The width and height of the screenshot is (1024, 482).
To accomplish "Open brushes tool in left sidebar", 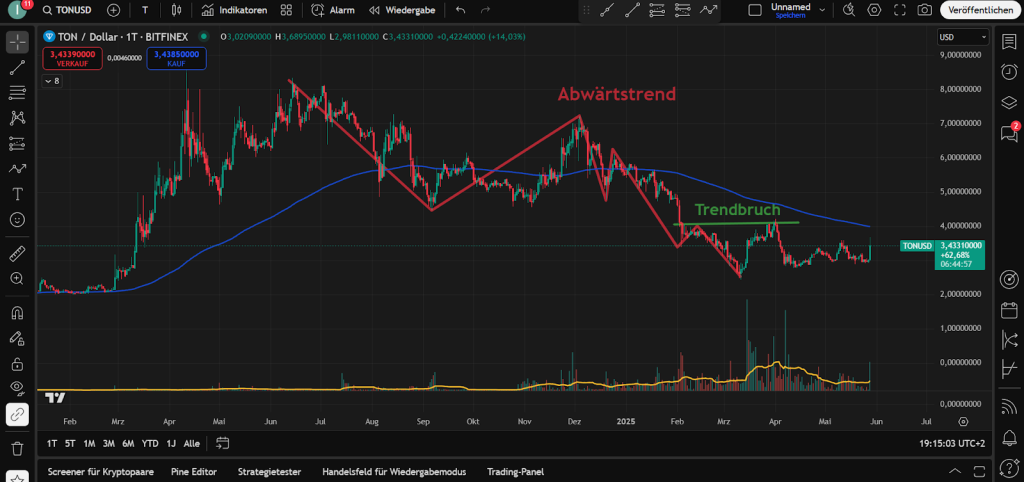I will (18, 169).
